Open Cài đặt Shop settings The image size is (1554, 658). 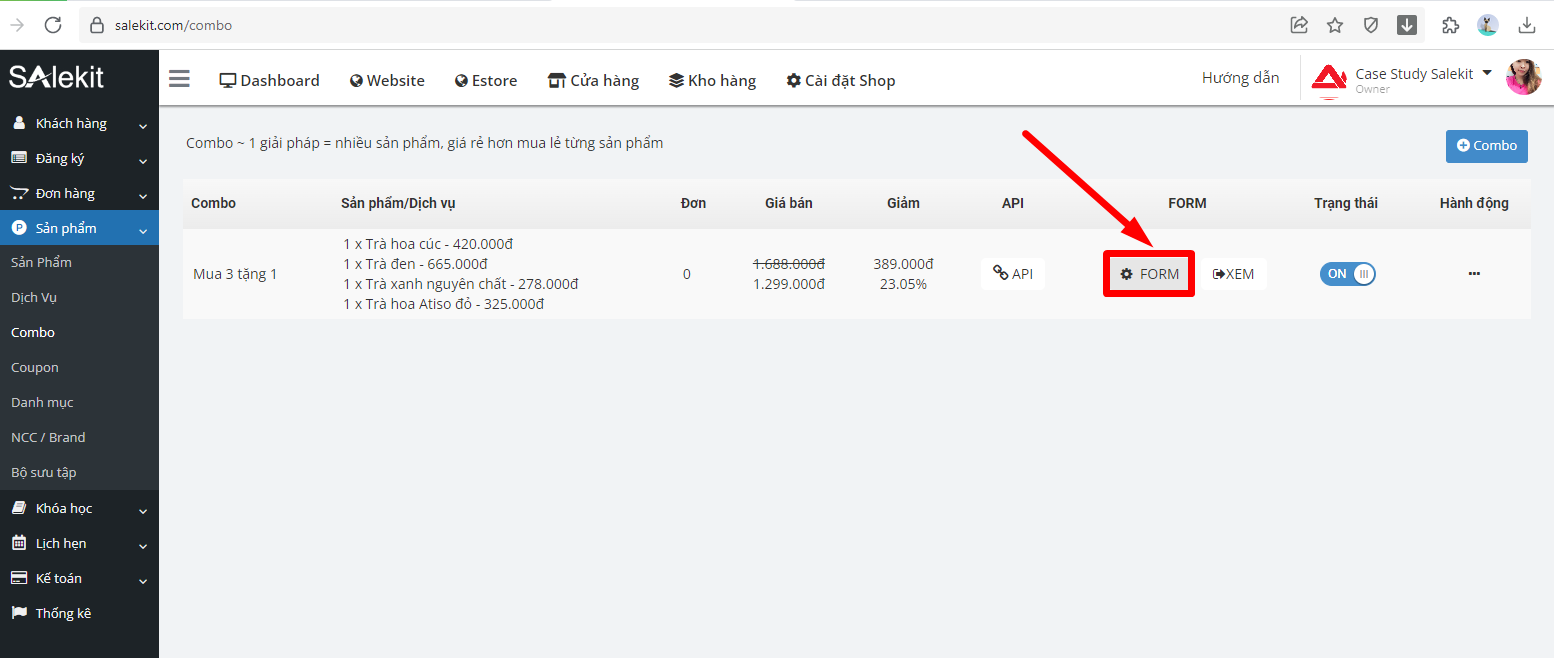(x=841, y=80)
